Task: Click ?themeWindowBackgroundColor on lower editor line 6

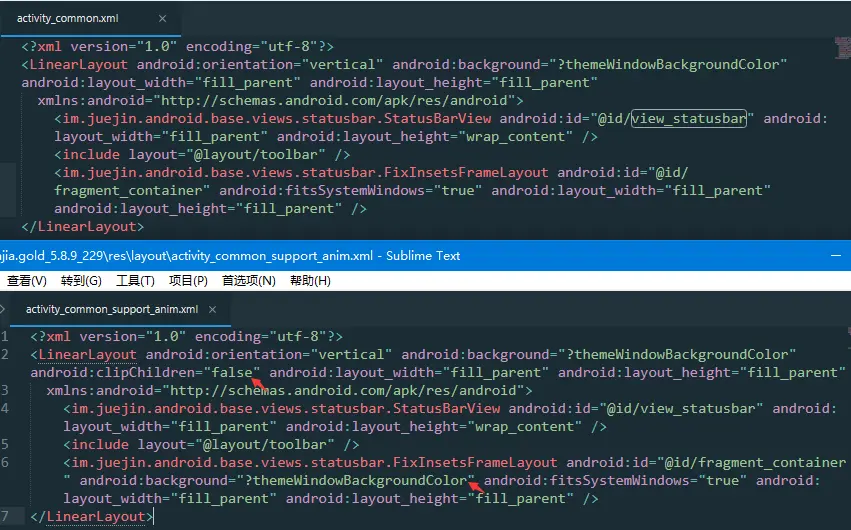Action: point(356,480)
